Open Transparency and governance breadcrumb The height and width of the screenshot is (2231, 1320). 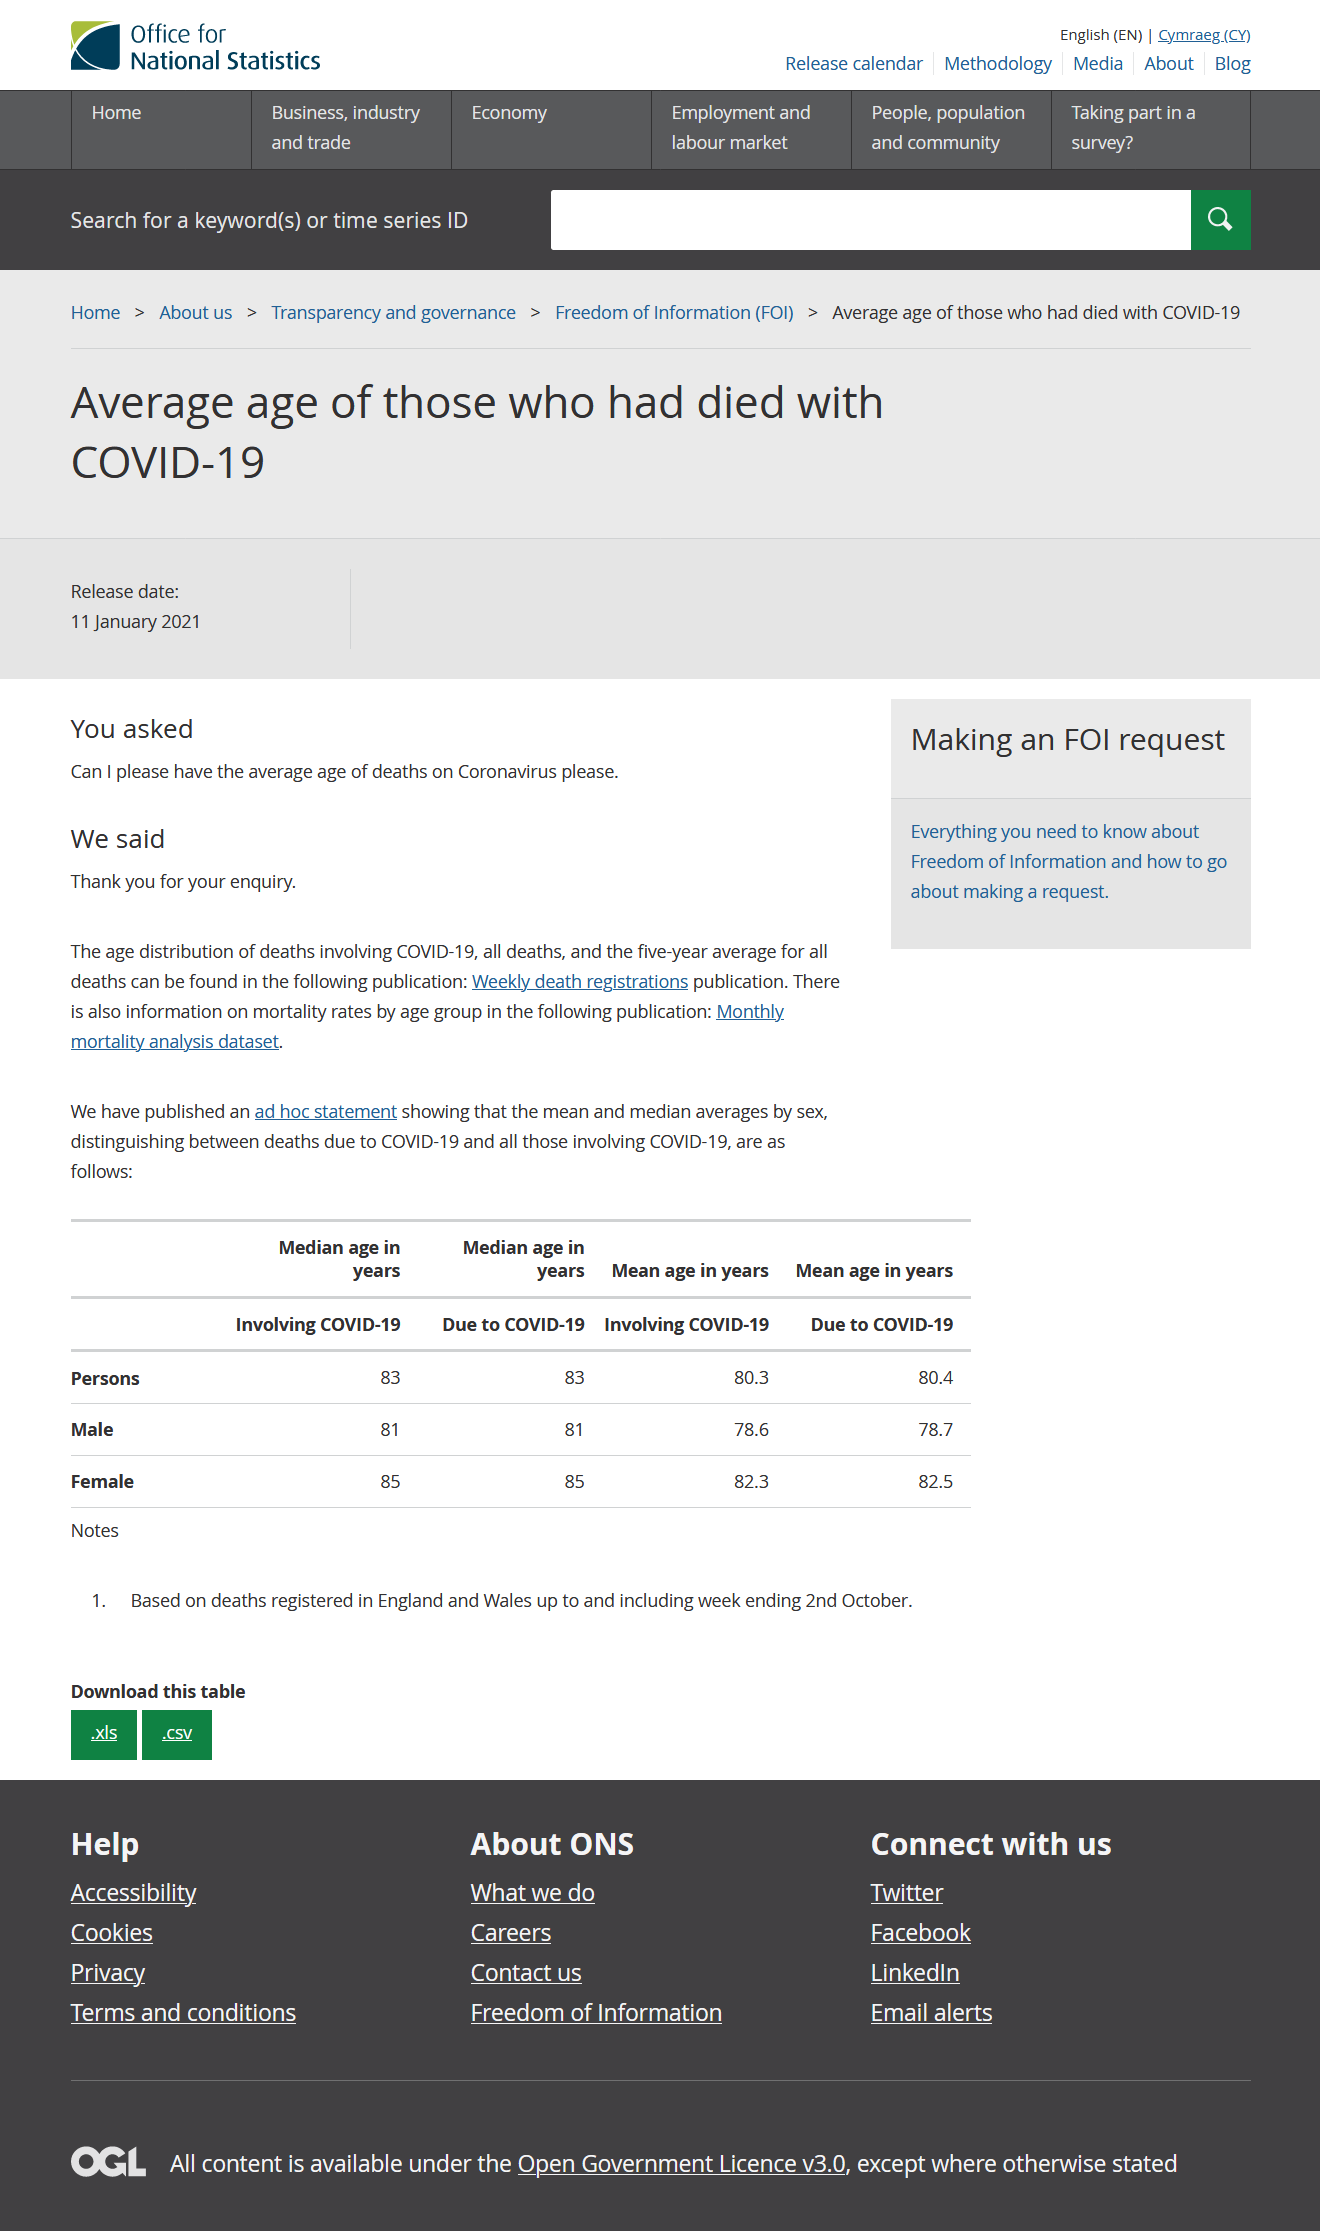393,313
